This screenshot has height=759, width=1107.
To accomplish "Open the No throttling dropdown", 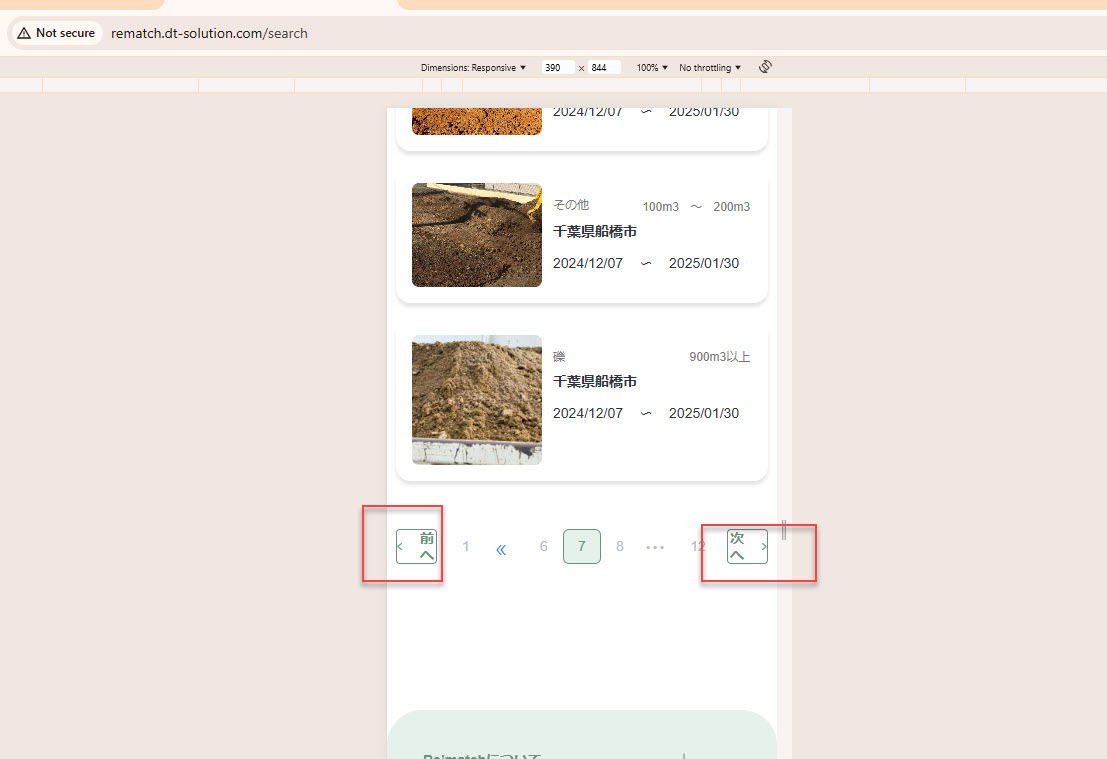I will tap(710, 68).
